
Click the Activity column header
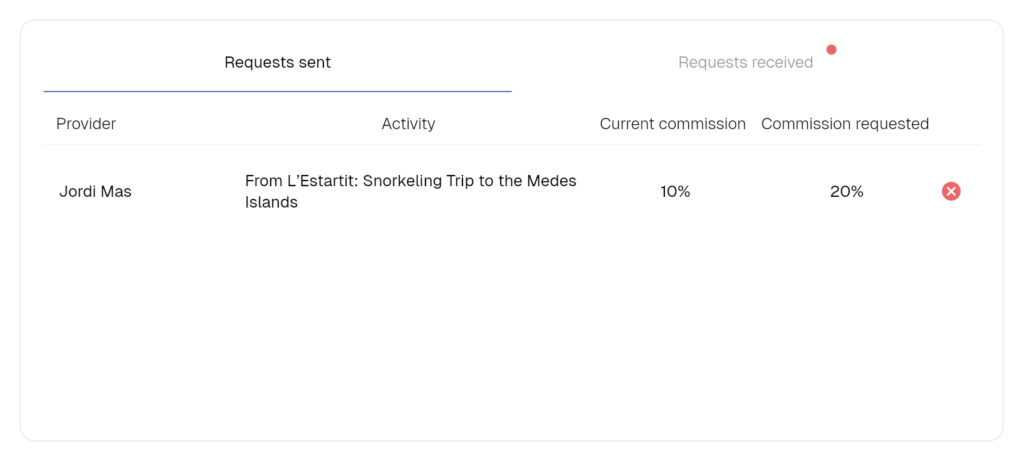click(408, 124)
